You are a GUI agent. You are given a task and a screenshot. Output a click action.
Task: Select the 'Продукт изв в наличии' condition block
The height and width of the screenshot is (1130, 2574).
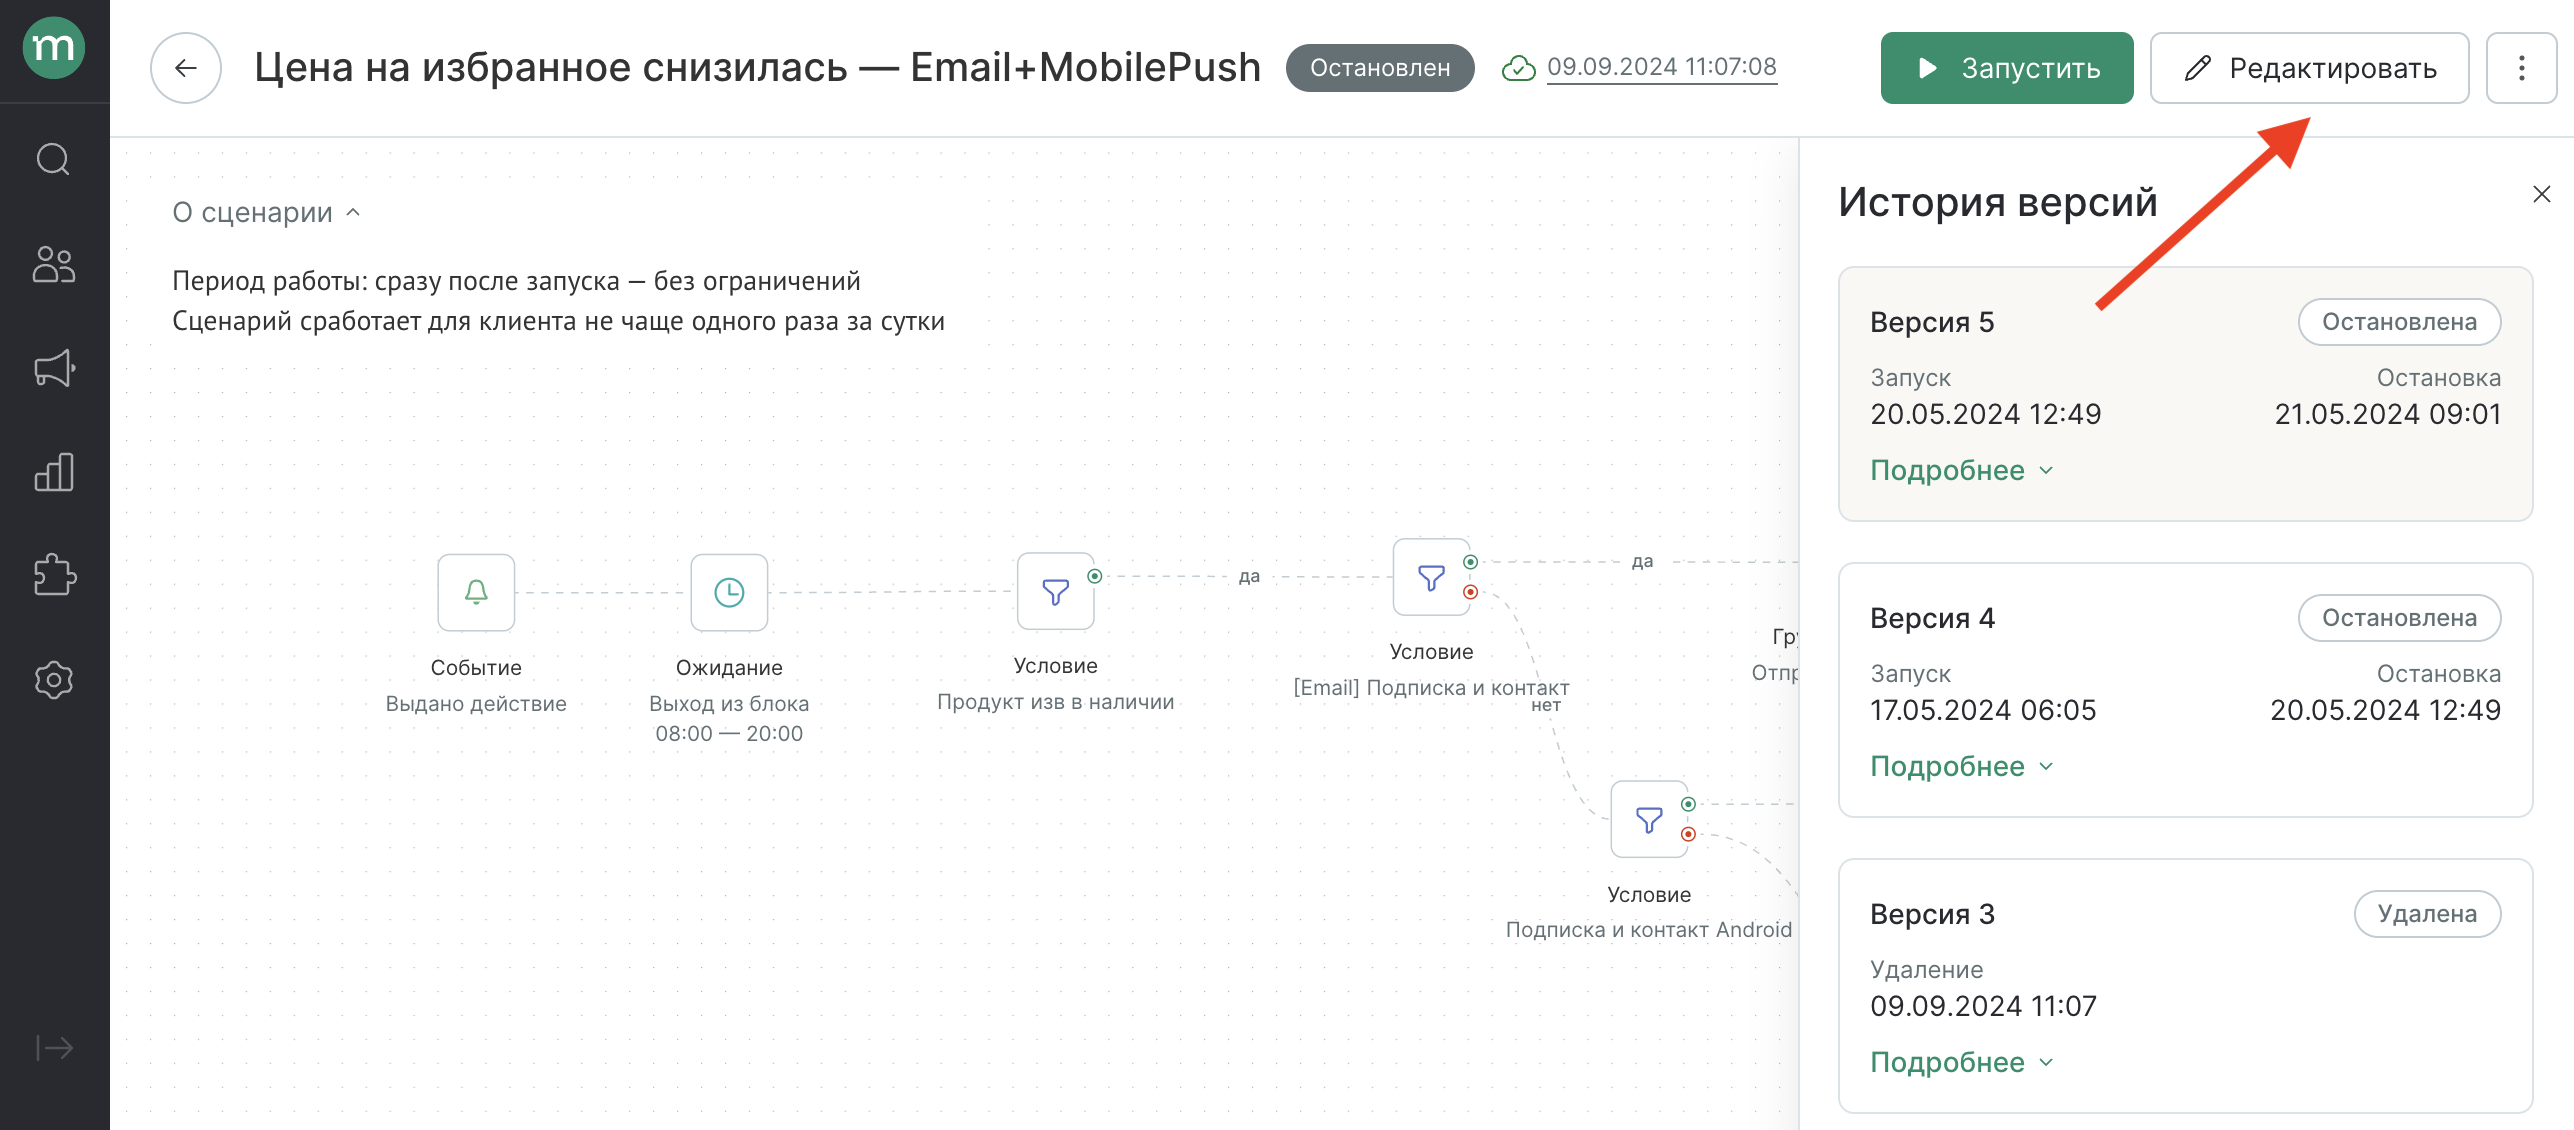point(1055,591)
